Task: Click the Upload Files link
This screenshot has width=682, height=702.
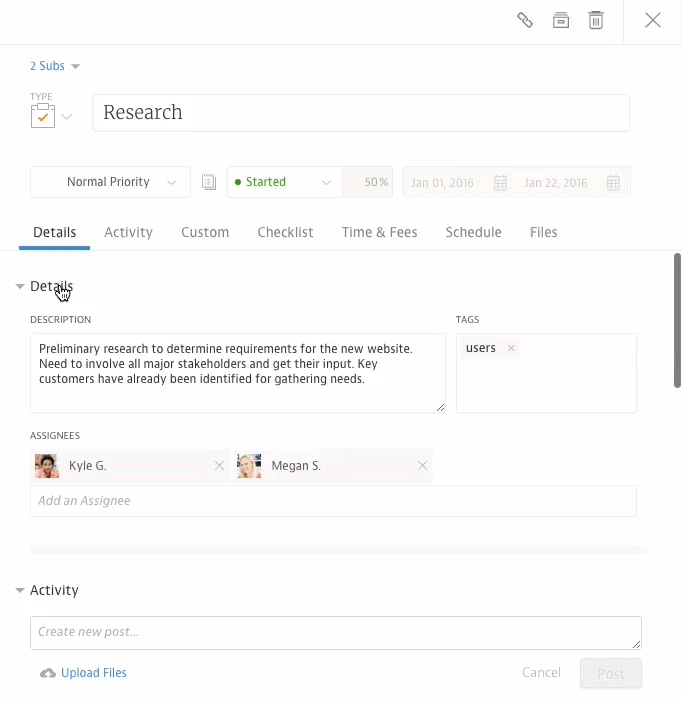Action: pos(94,673)
